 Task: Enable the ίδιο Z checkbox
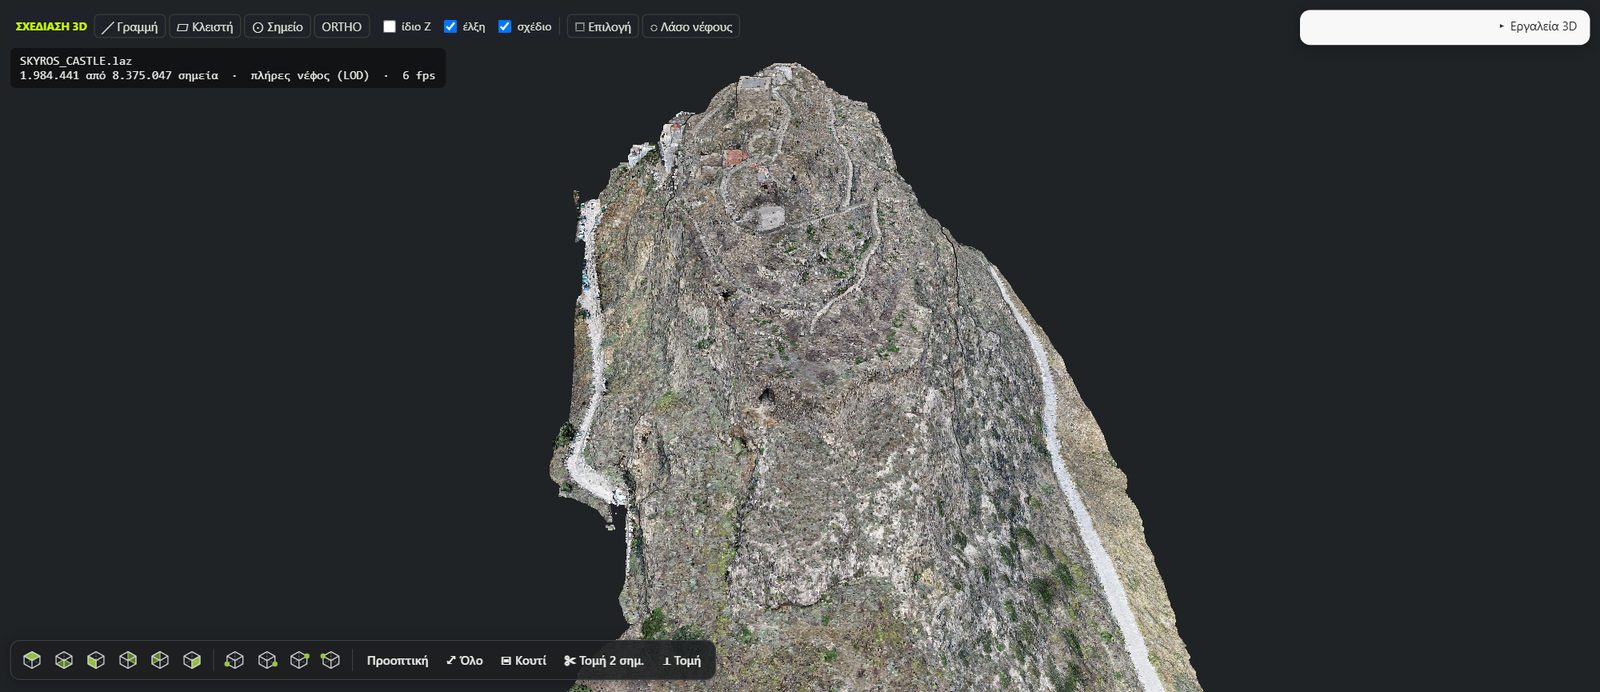pyautogui.click(x=390, y=27)
